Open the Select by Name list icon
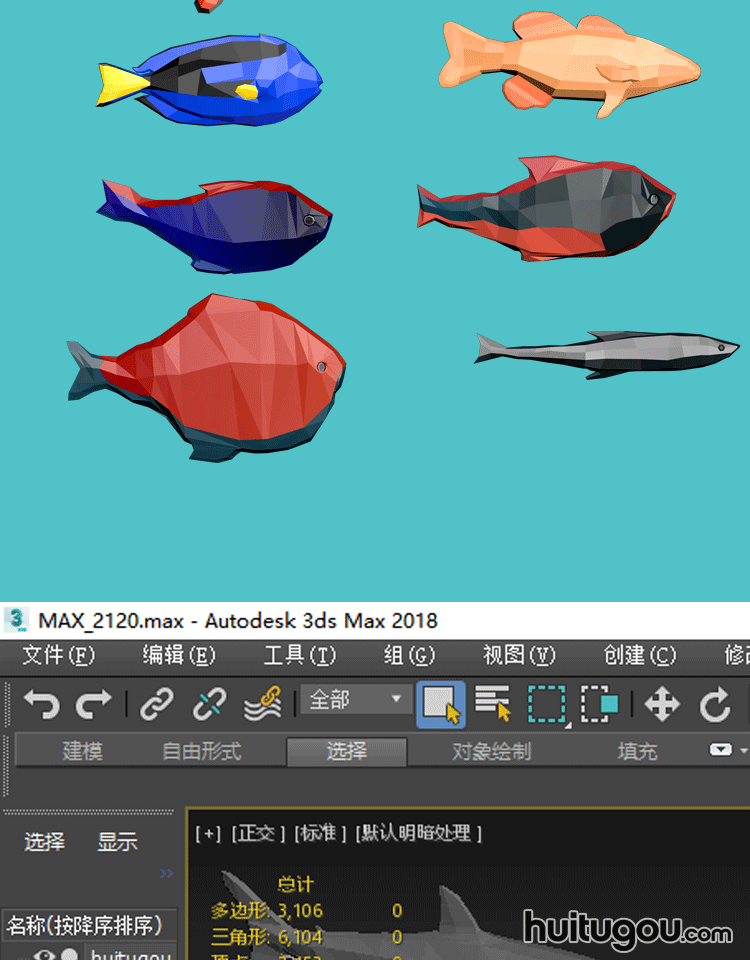 pyautogui.click(x=492, y=704)
